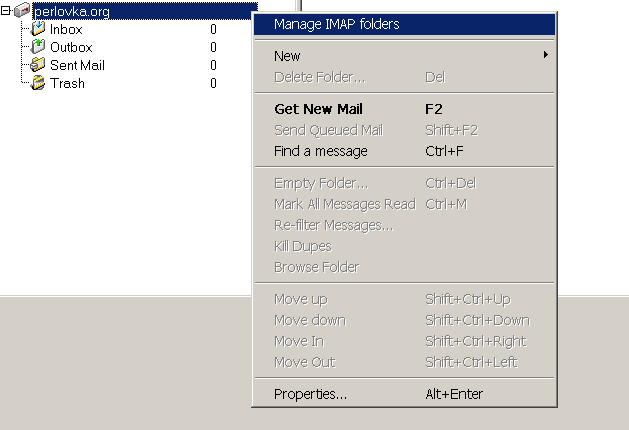Collapse the perlovka.org account tree

6,11
